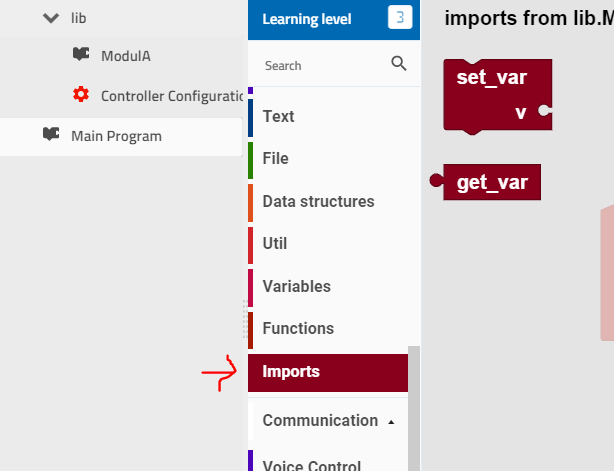614x471 pixels.
Task: Pick the set_var block
Action: point(498,96)
